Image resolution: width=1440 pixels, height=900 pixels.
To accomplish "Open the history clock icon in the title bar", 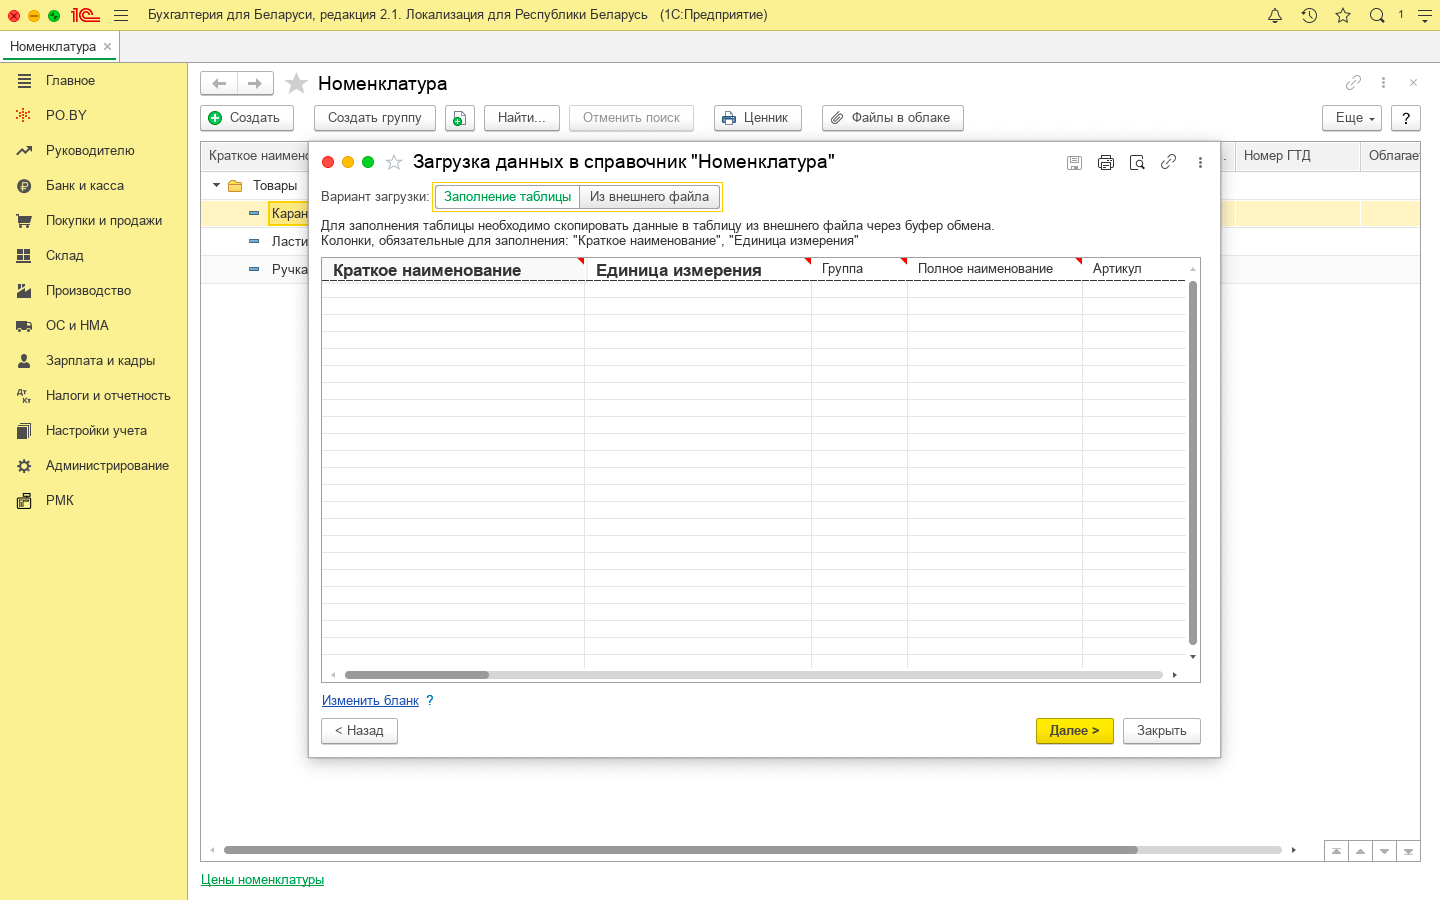I will tap(1309, 15).
